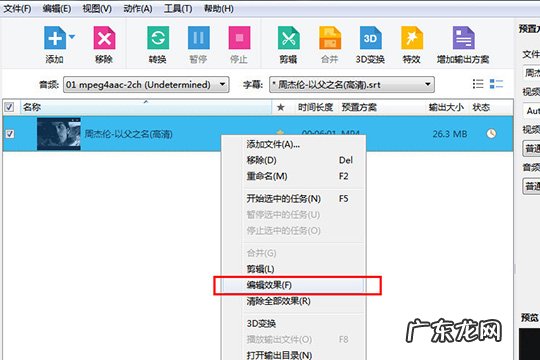
Task: Open the 帮助(H) menu
Action: [x=219, y=8]
